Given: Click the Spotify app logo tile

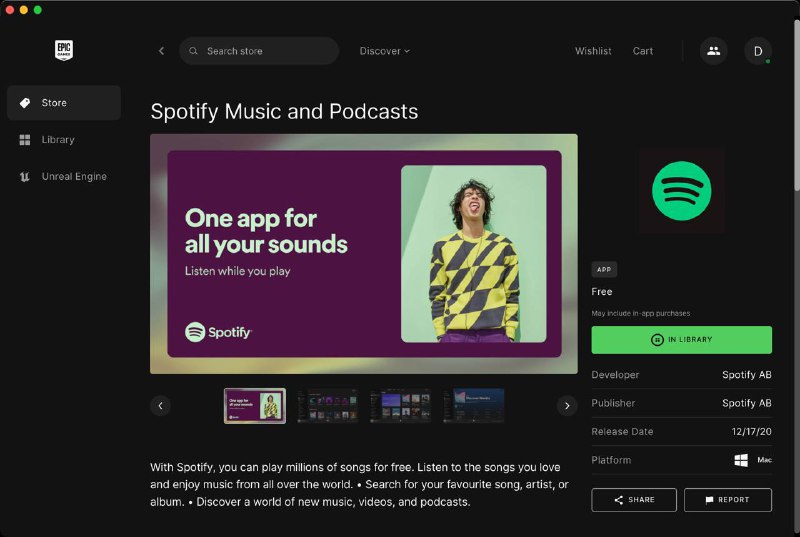Looking at the screenshot, I should [x=681, y=191].
